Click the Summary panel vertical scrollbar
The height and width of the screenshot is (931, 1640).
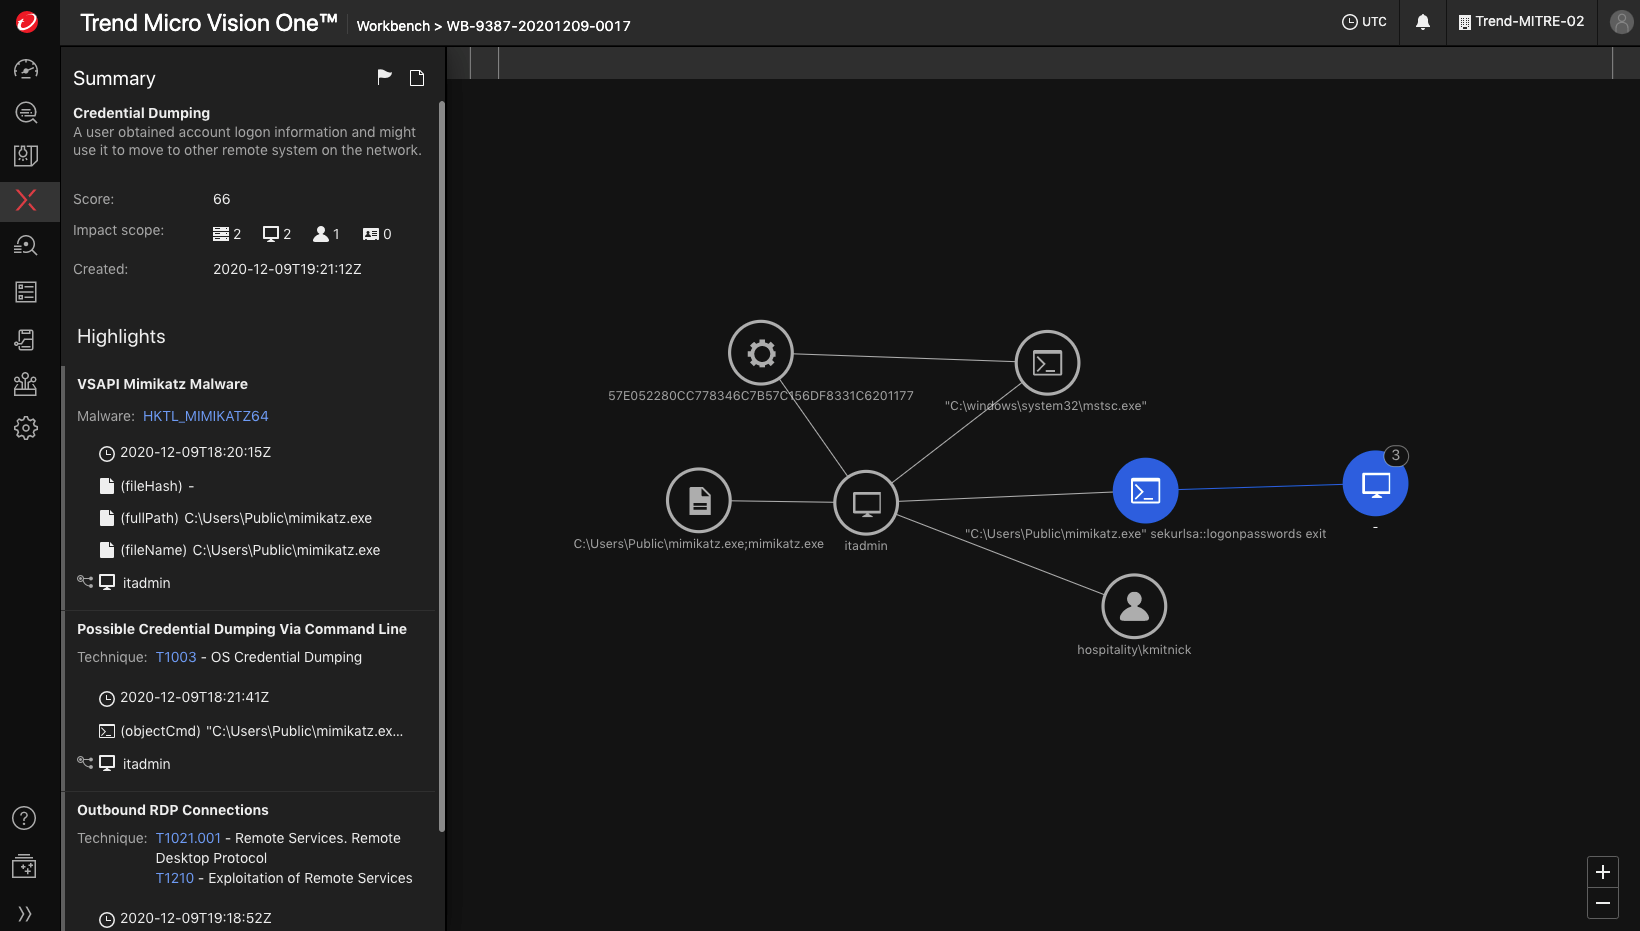tap(442, 465)
